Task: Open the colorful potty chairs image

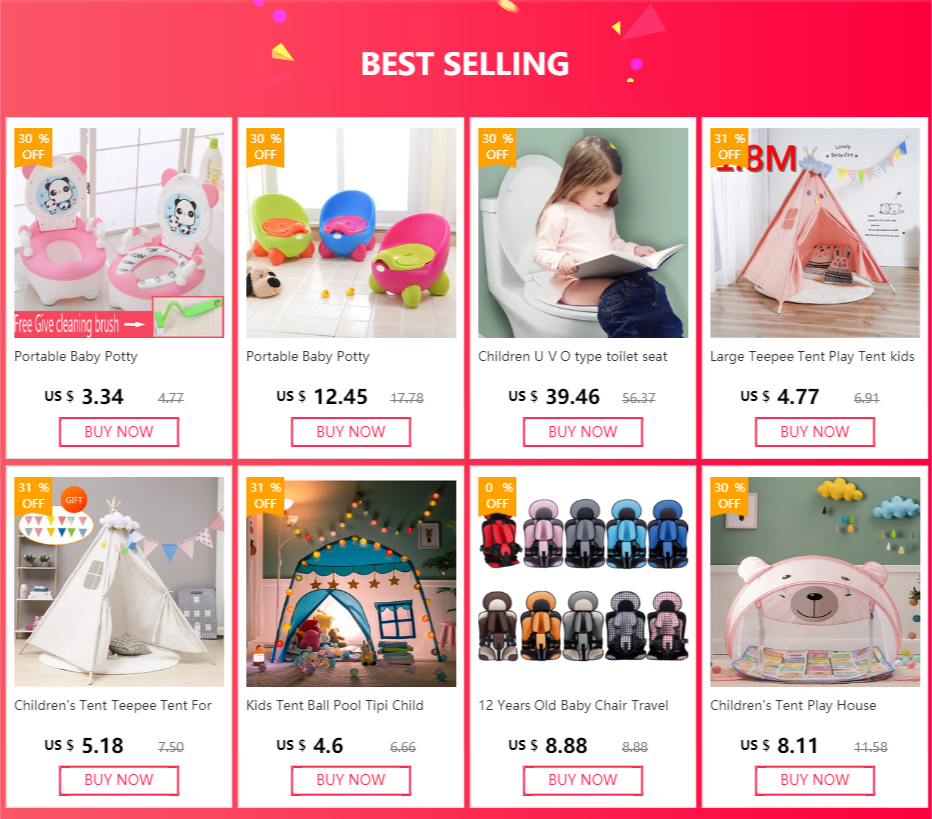Action: click(x=351, y=233)
